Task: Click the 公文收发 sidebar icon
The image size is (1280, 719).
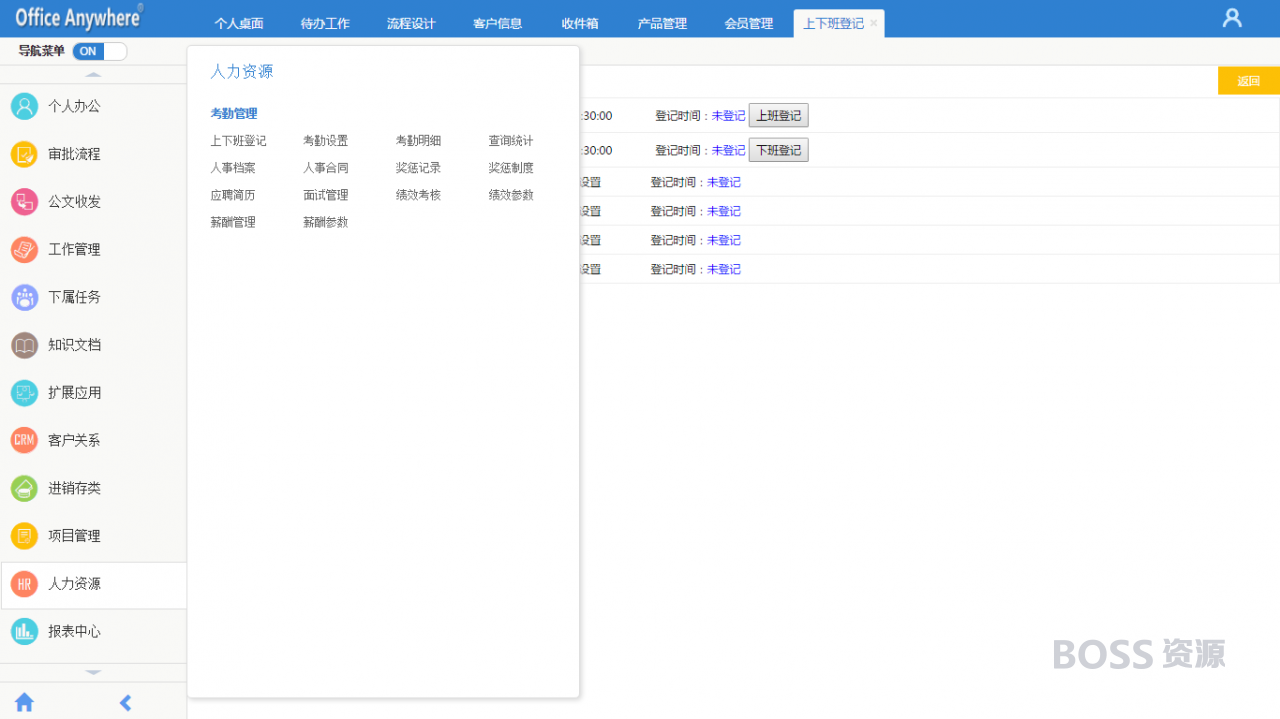Action: 24,201
